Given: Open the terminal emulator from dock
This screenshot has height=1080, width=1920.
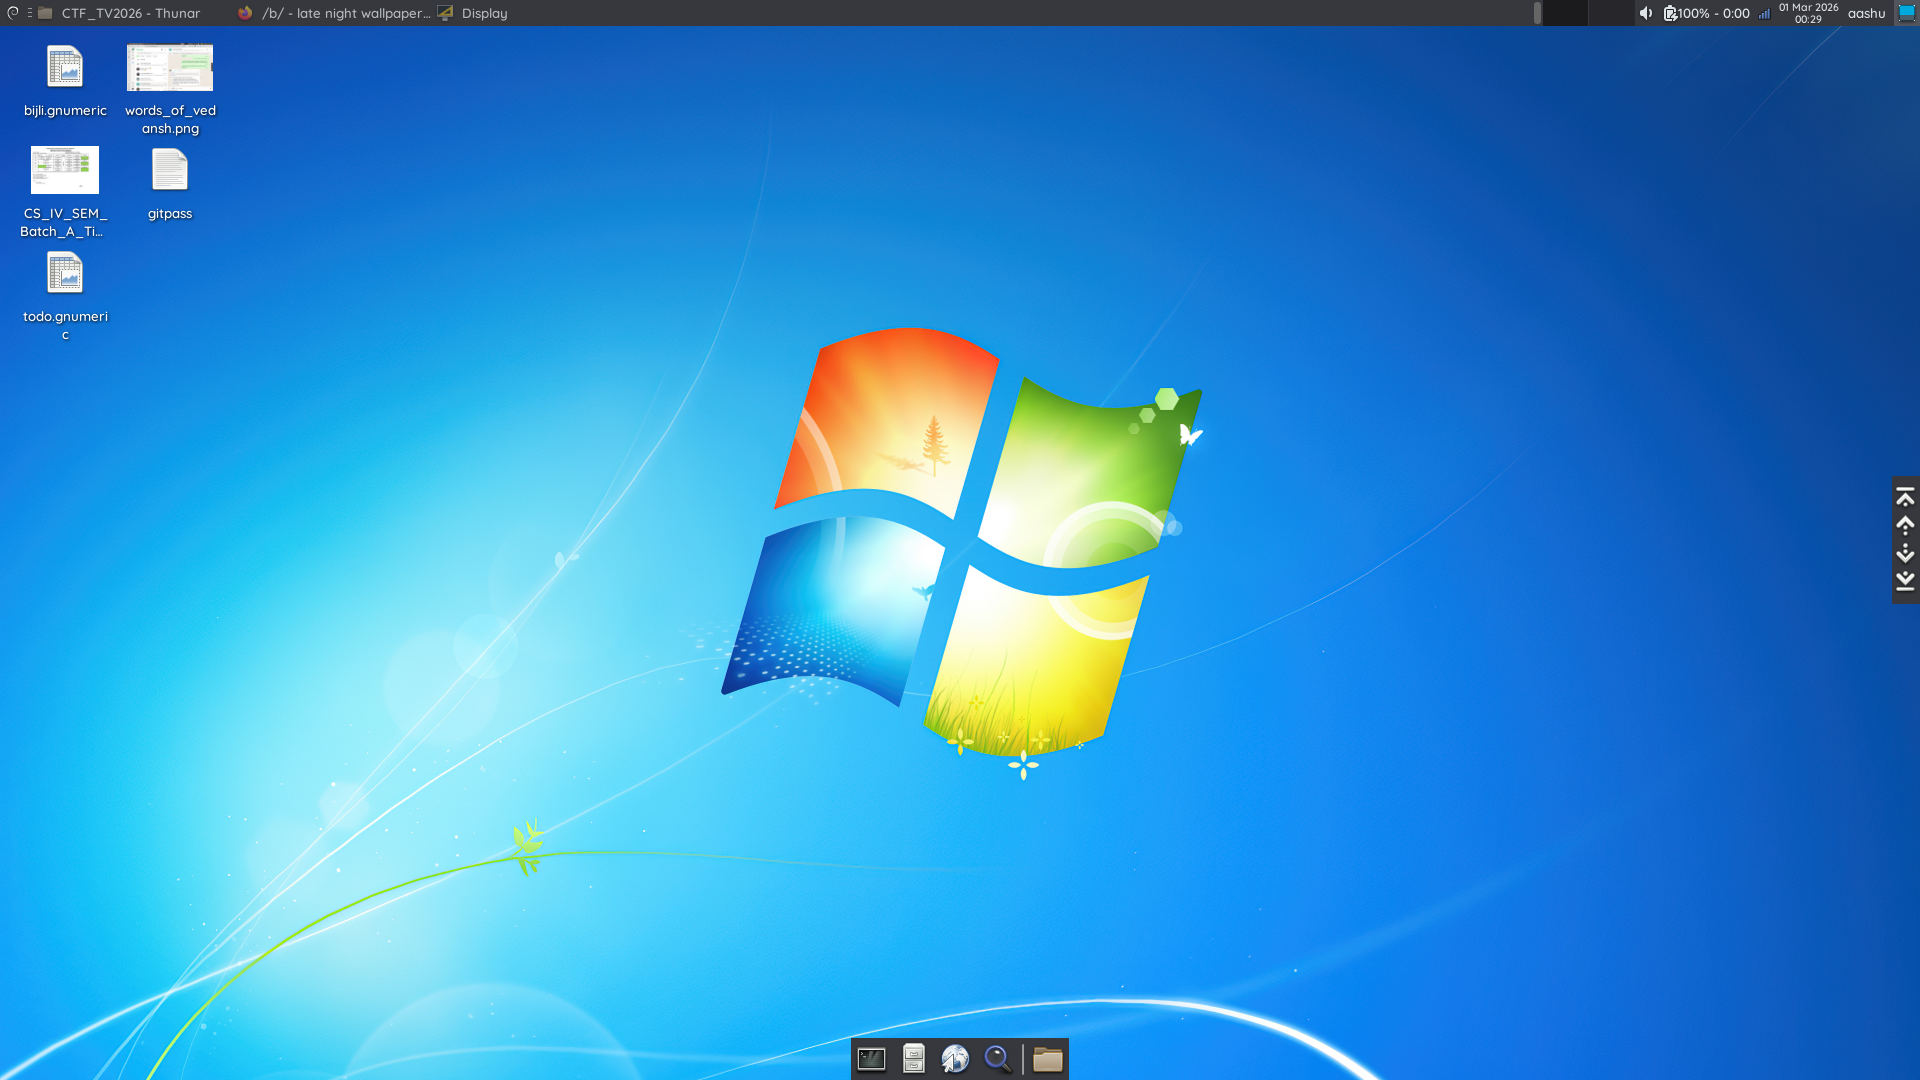Looking at the screenshot, I should point(871,1059).
